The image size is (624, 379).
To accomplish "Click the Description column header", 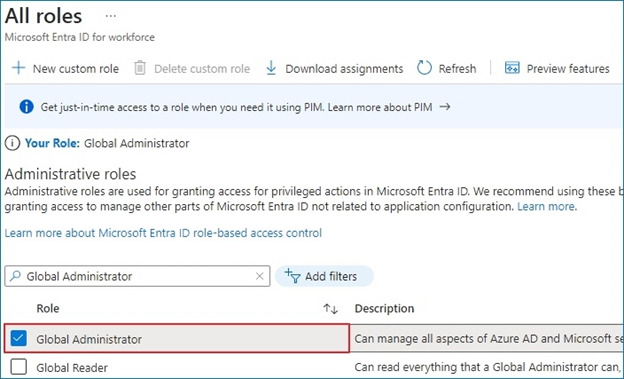I will pyautogui.click(x=384, y=309).
